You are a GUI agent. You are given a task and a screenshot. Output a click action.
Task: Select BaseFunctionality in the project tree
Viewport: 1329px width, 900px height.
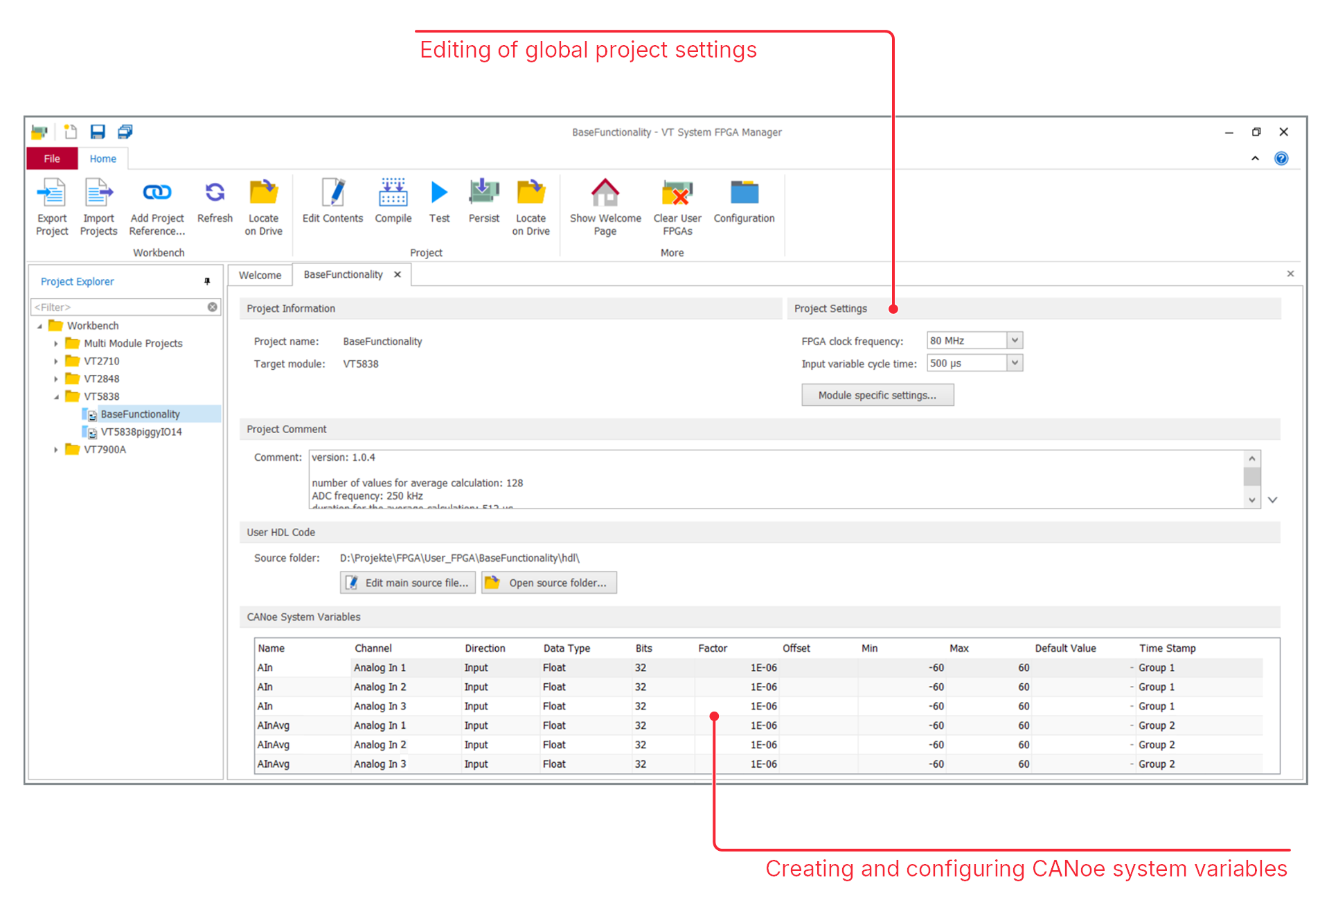[140, 414]
